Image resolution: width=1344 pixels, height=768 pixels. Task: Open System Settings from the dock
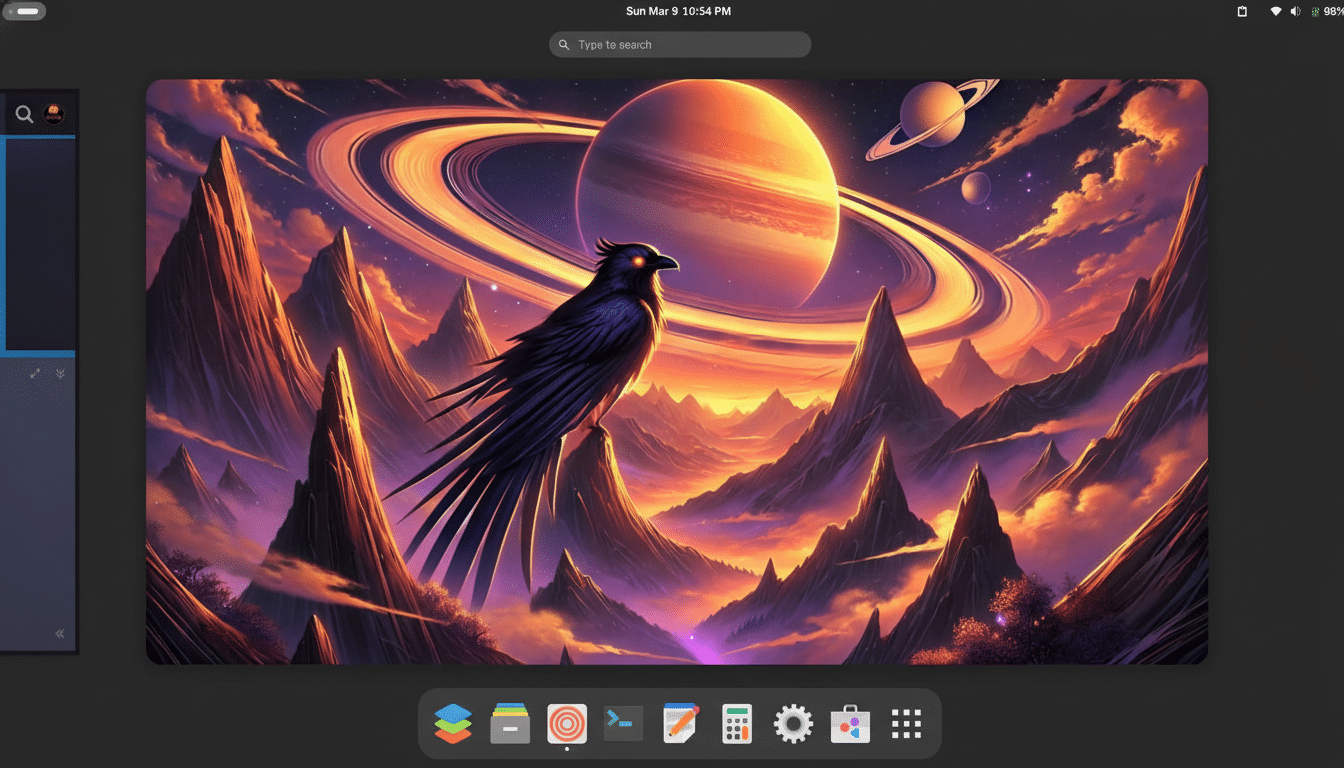click(x=793, y=722)
